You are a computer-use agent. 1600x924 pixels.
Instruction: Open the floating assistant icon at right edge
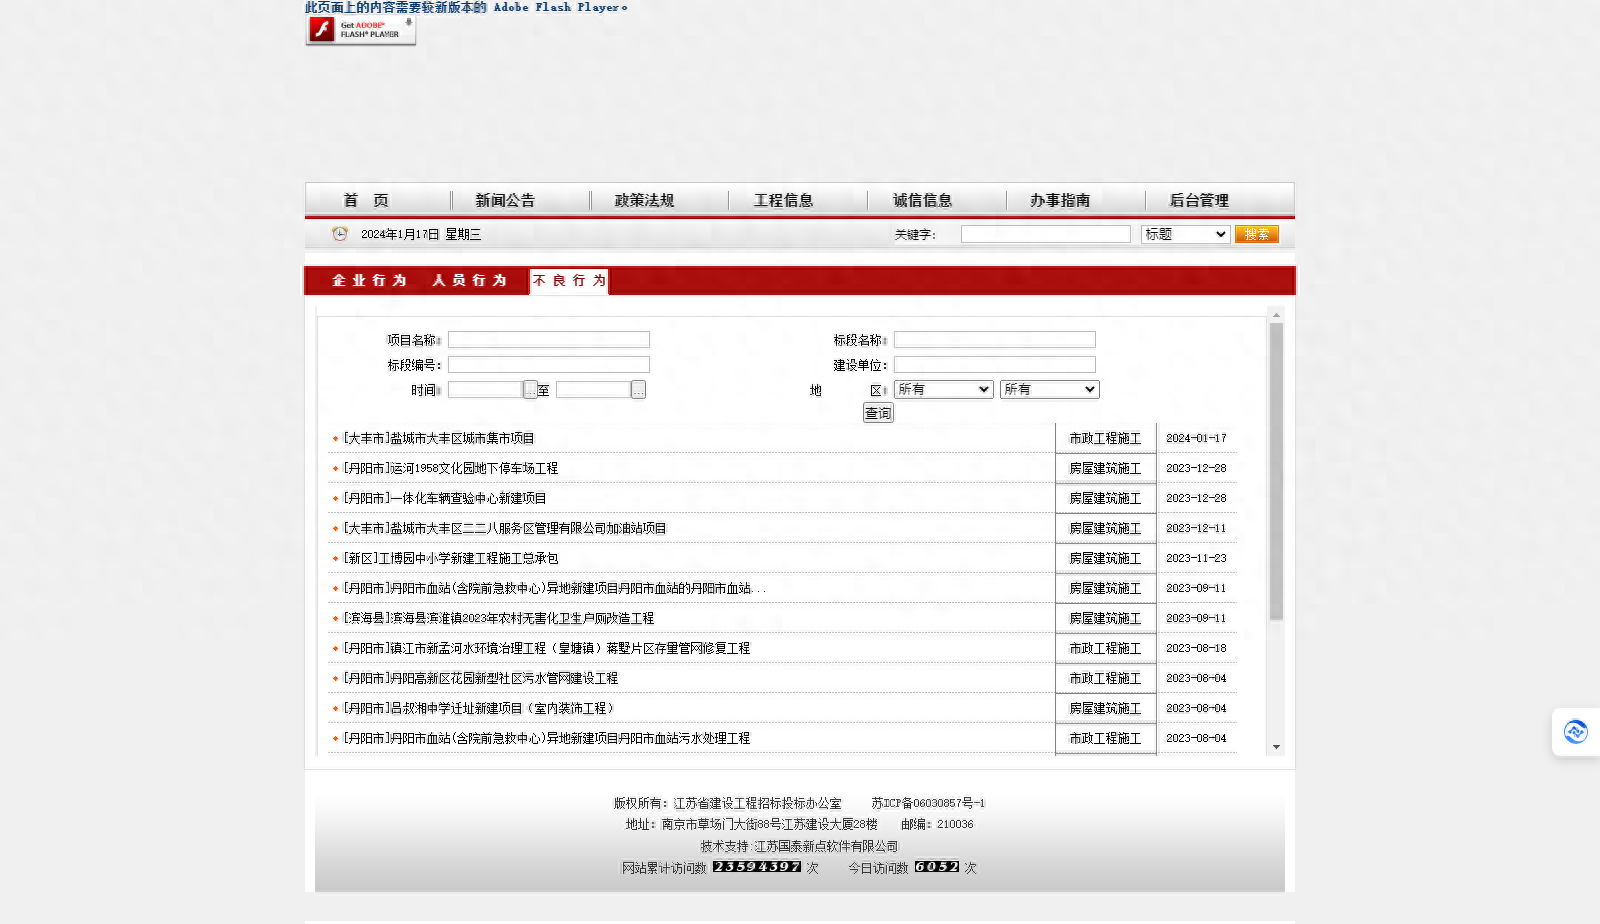point(1576,732)
